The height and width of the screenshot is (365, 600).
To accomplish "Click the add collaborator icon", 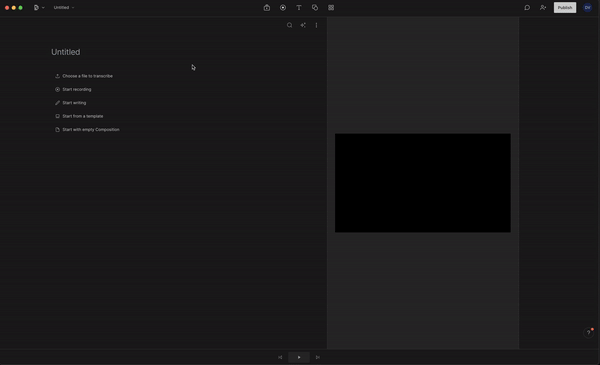I will click(x=543, y=8).
